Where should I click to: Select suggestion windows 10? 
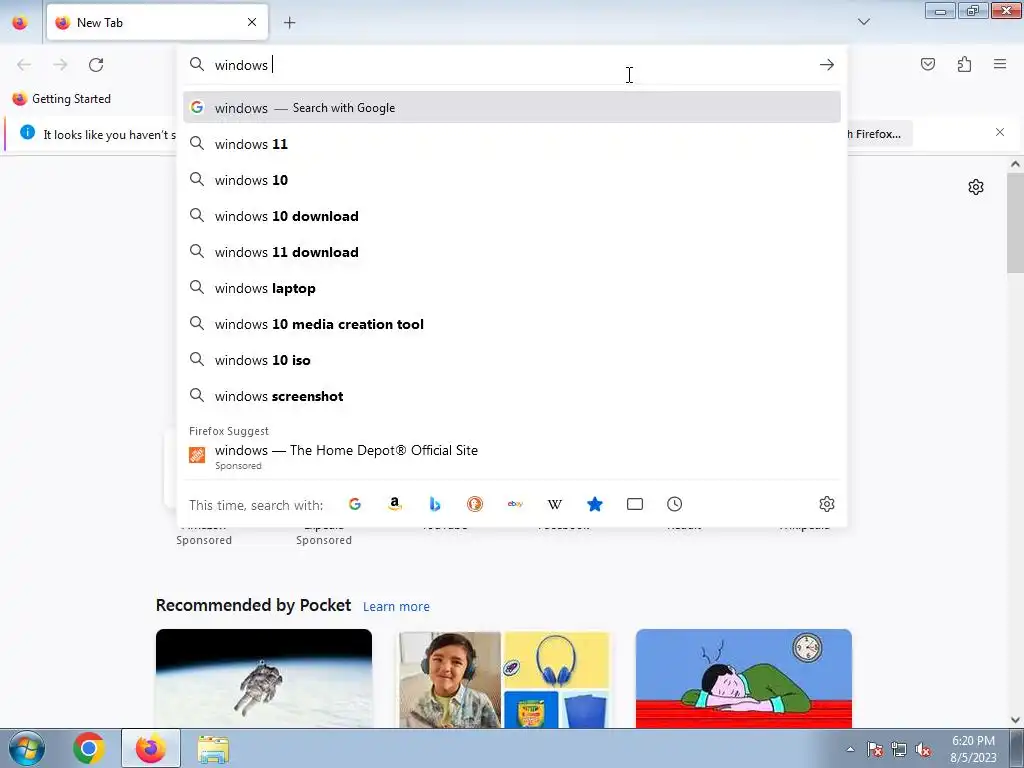(512, 180)
